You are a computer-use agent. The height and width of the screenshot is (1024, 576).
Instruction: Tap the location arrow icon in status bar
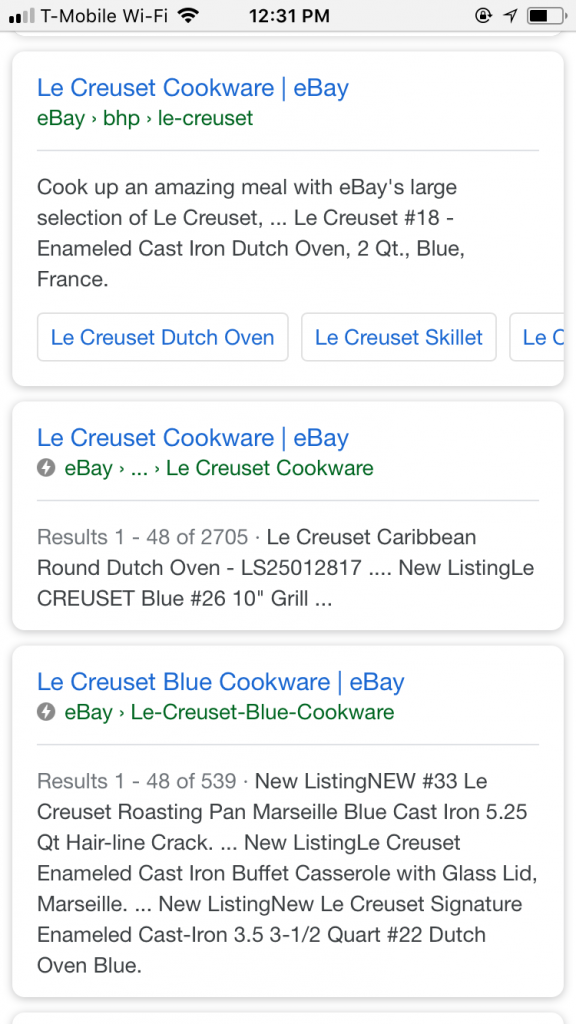click(x=510, y=15)
